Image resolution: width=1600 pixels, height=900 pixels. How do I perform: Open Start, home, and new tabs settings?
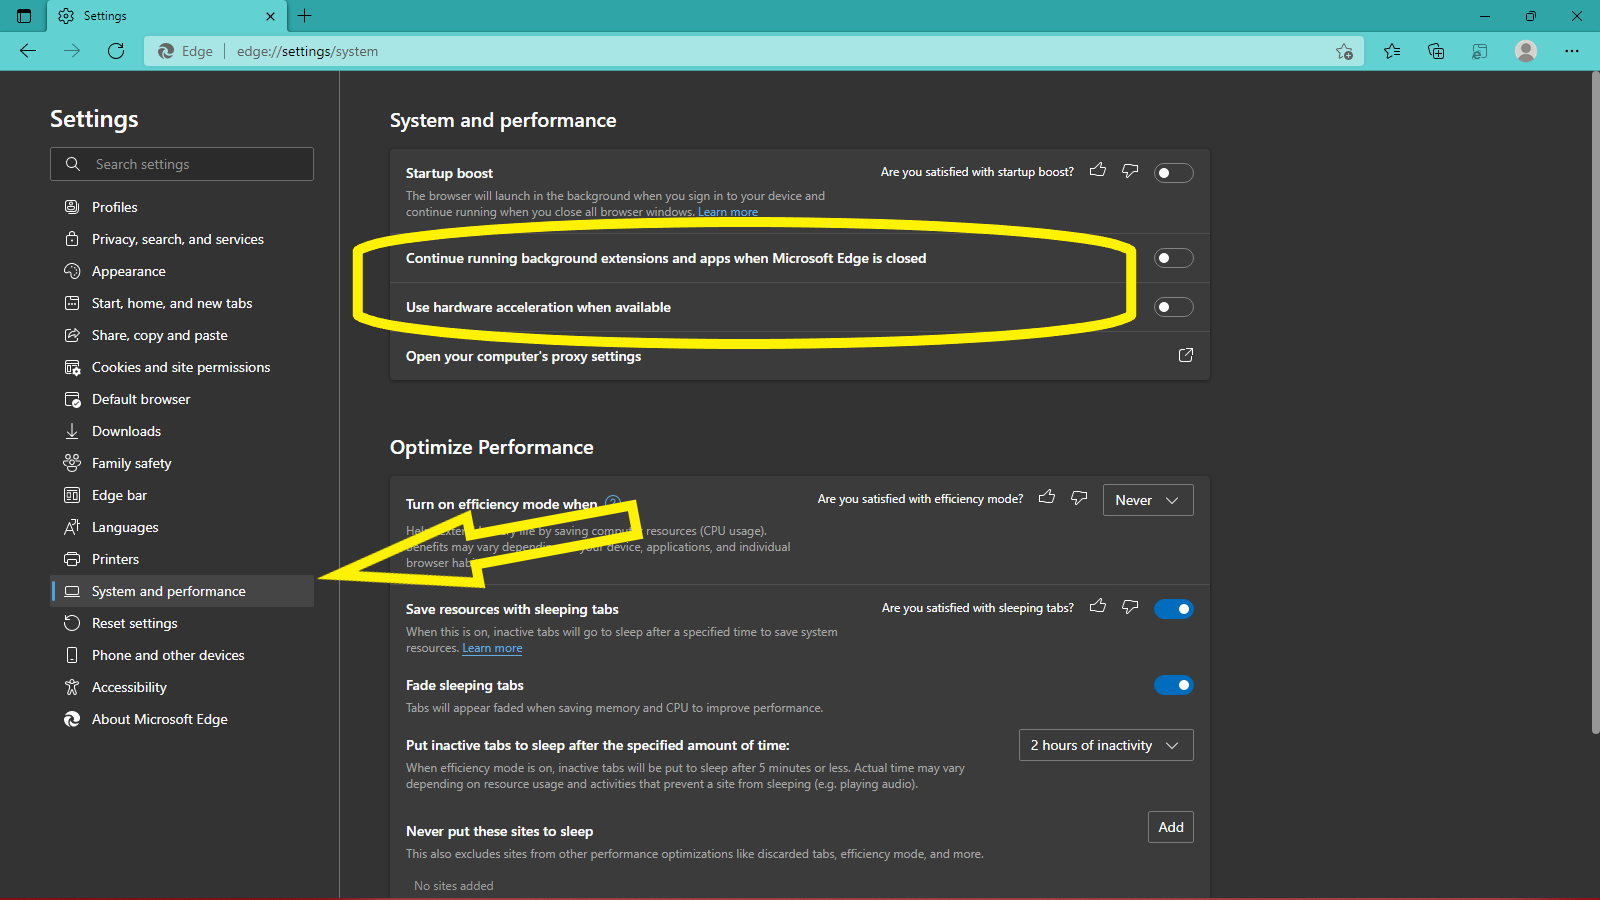pos(182,303)
